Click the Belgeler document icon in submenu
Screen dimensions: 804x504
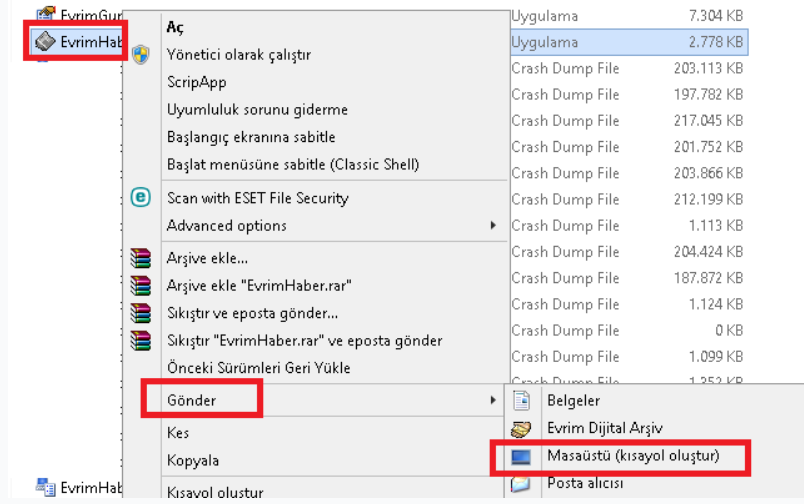tap(521, 400)
